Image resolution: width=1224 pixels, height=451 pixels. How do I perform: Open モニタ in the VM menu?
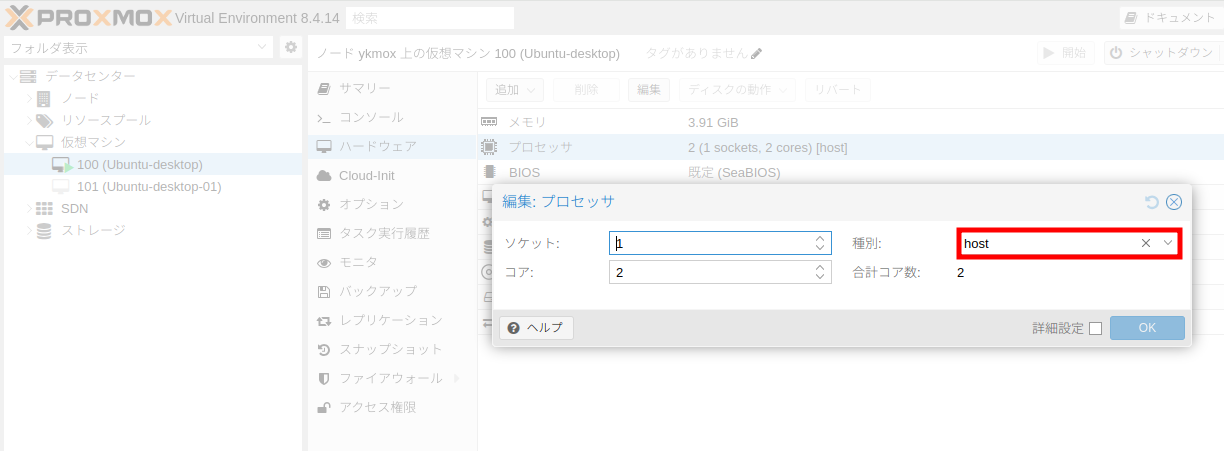(x=392, y=262)
